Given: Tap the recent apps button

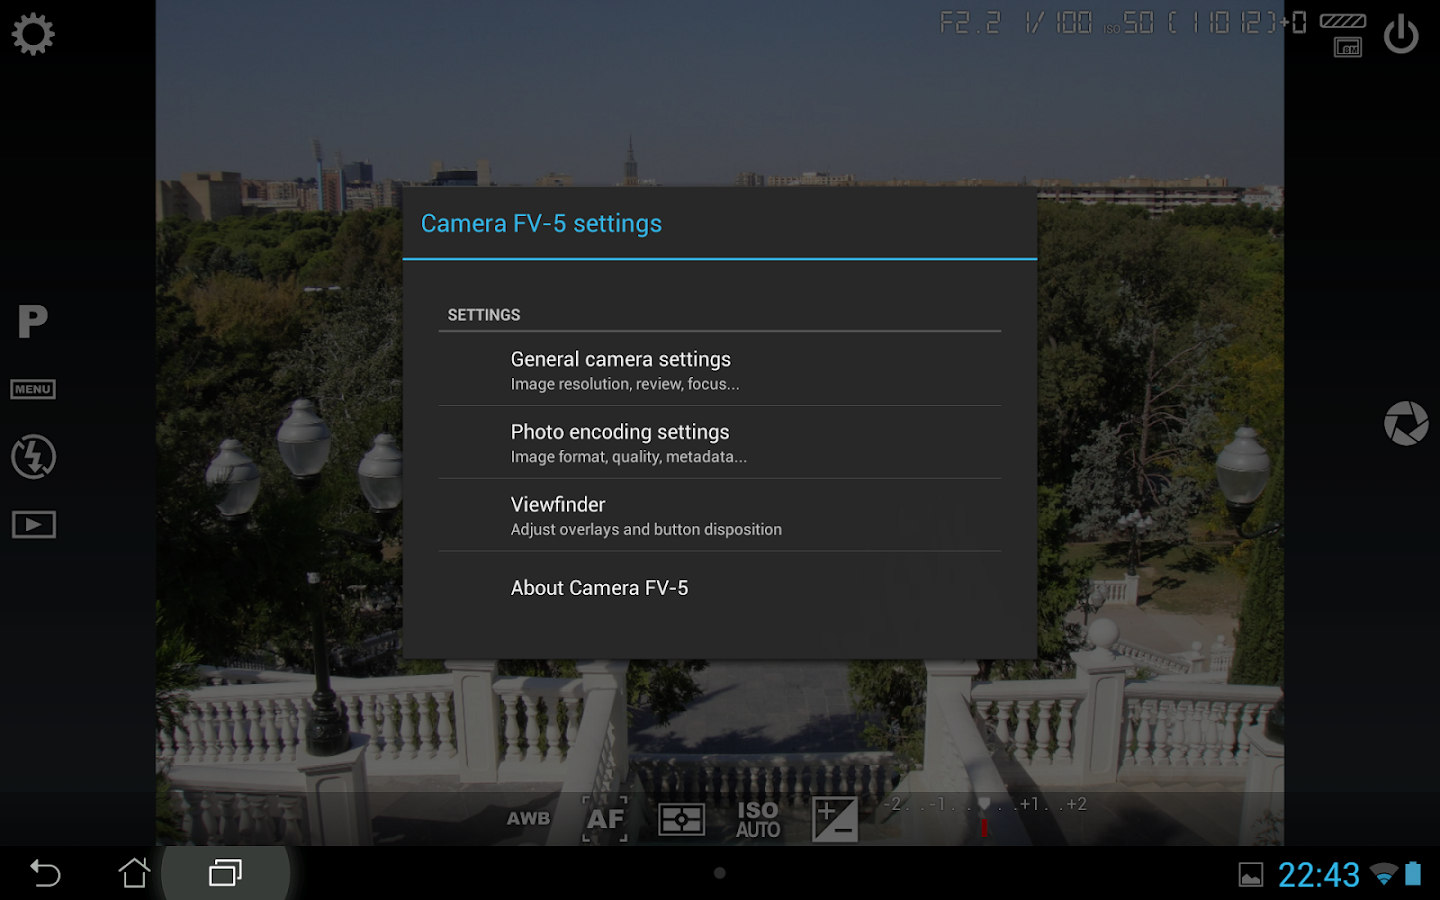Looking at the screenshot, I should point(225,873).
